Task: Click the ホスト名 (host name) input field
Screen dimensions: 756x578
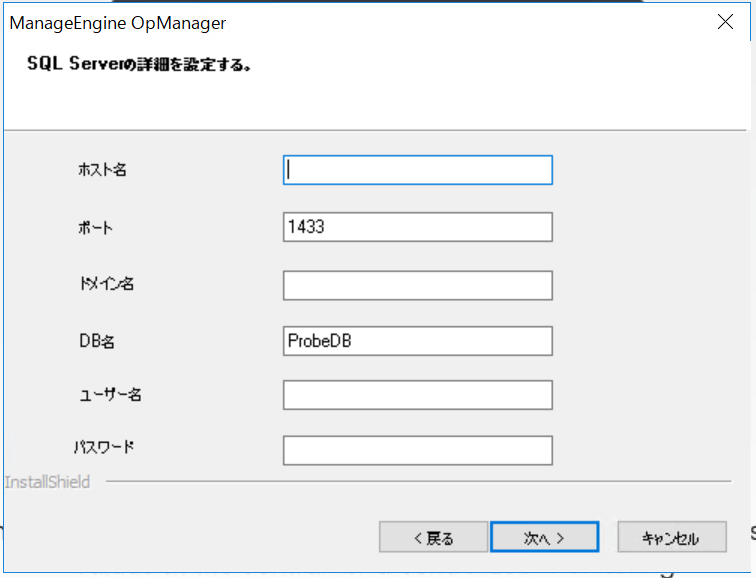Action: (418, 170)
